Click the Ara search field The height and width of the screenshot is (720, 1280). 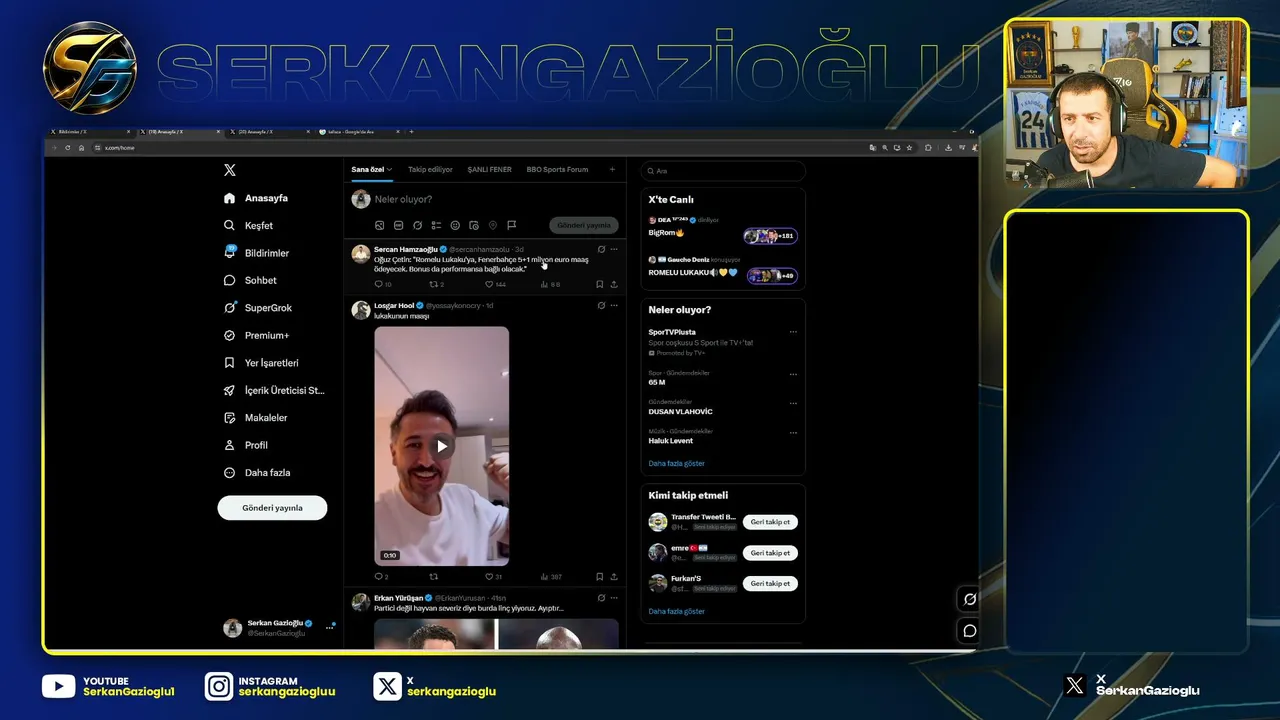[723, 171]
